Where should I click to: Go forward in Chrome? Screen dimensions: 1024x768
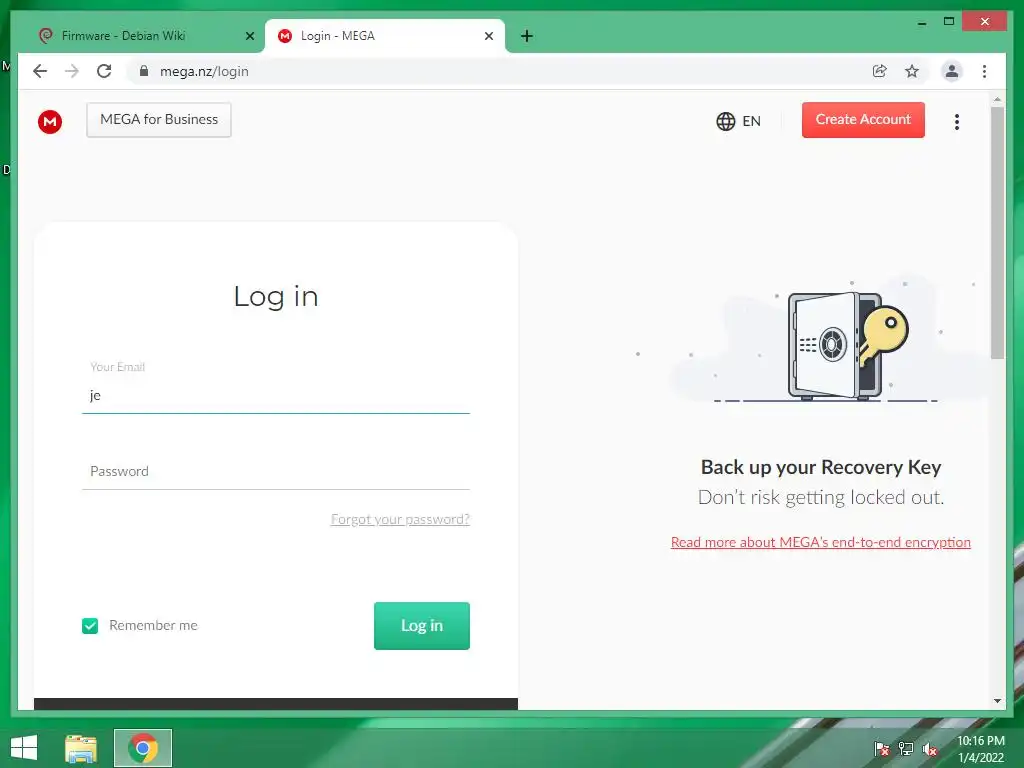pos(72,71)
